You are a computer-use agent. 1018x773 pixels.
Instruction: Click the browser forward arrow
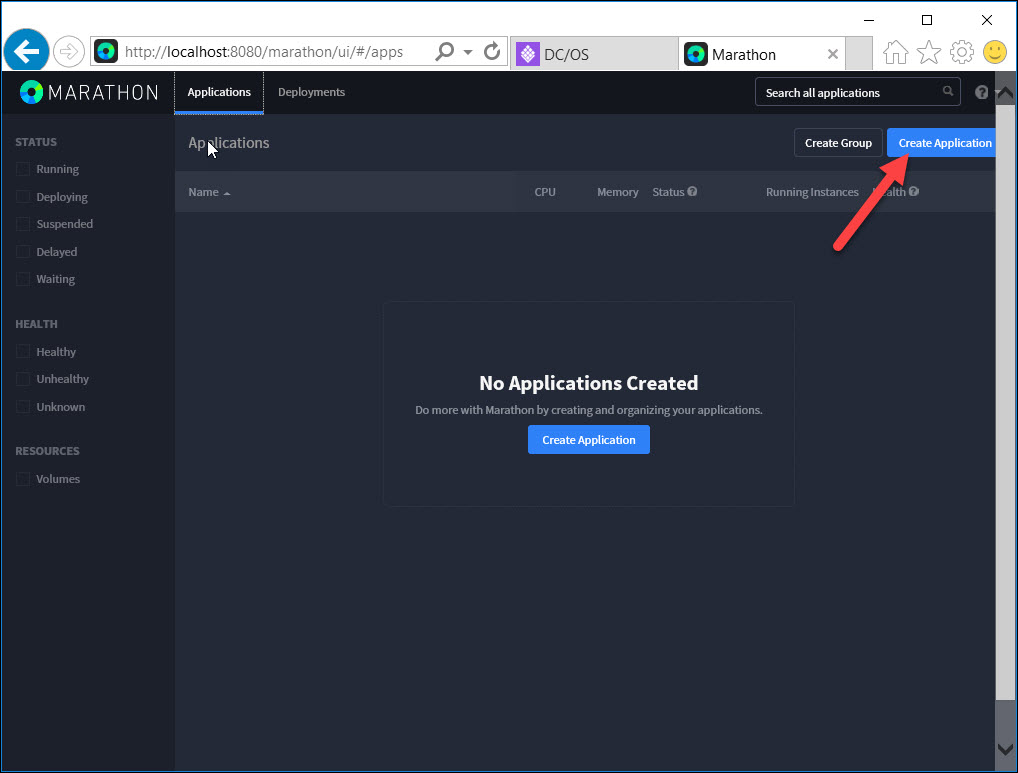click(68, 51)
